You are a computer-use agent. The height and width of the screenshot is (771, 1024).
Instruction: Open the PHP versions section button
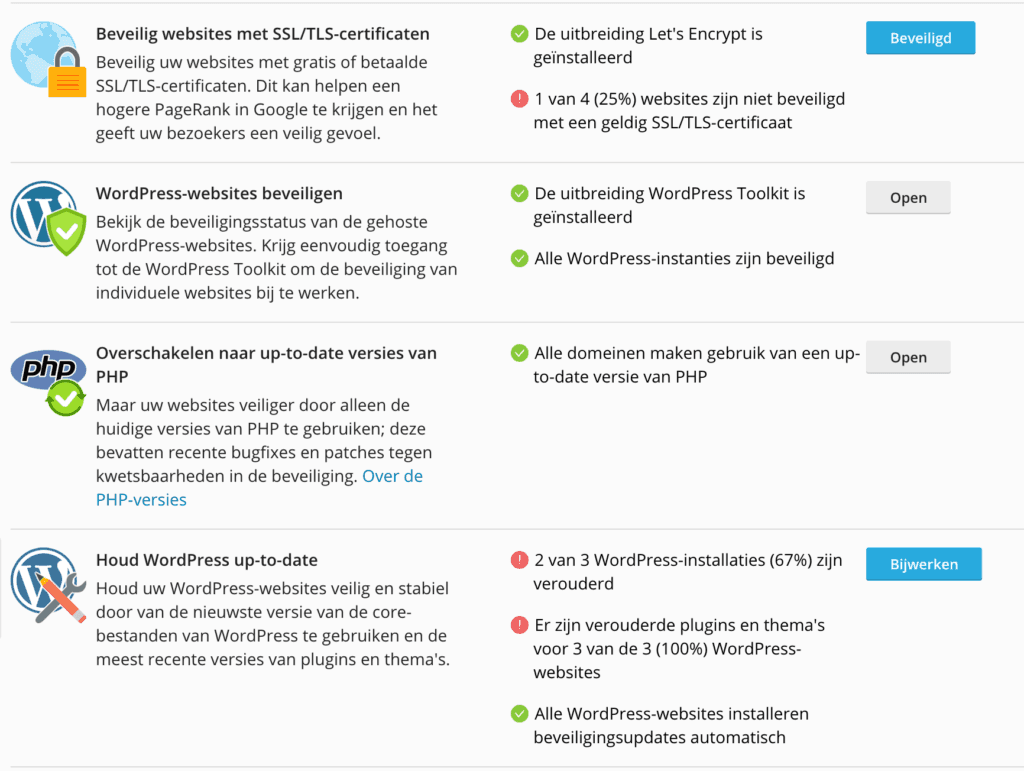click(907, 357)
